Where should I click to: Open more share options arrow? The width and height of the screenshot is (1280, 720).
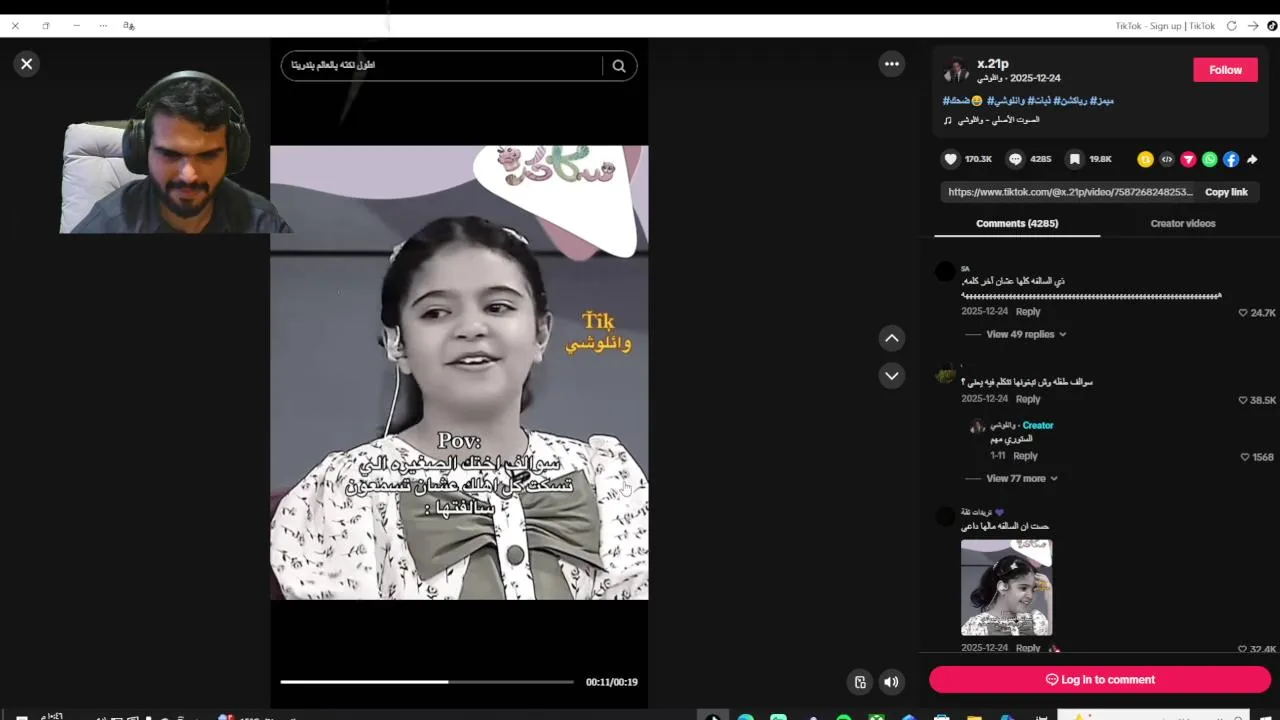tap(1252, 159)
